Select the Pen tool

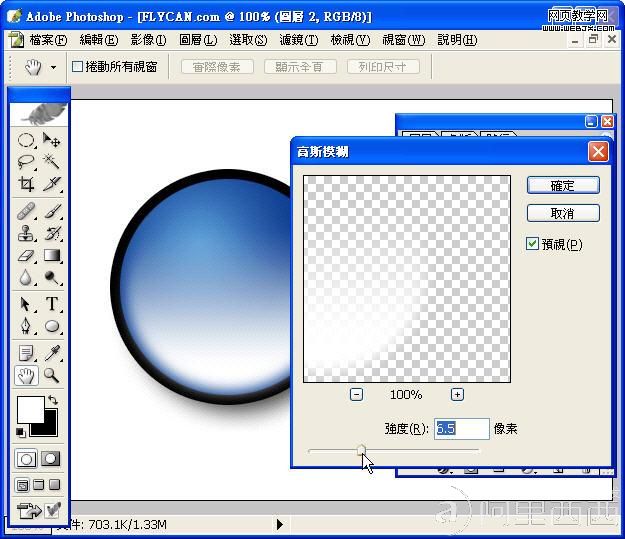point(26,326)
